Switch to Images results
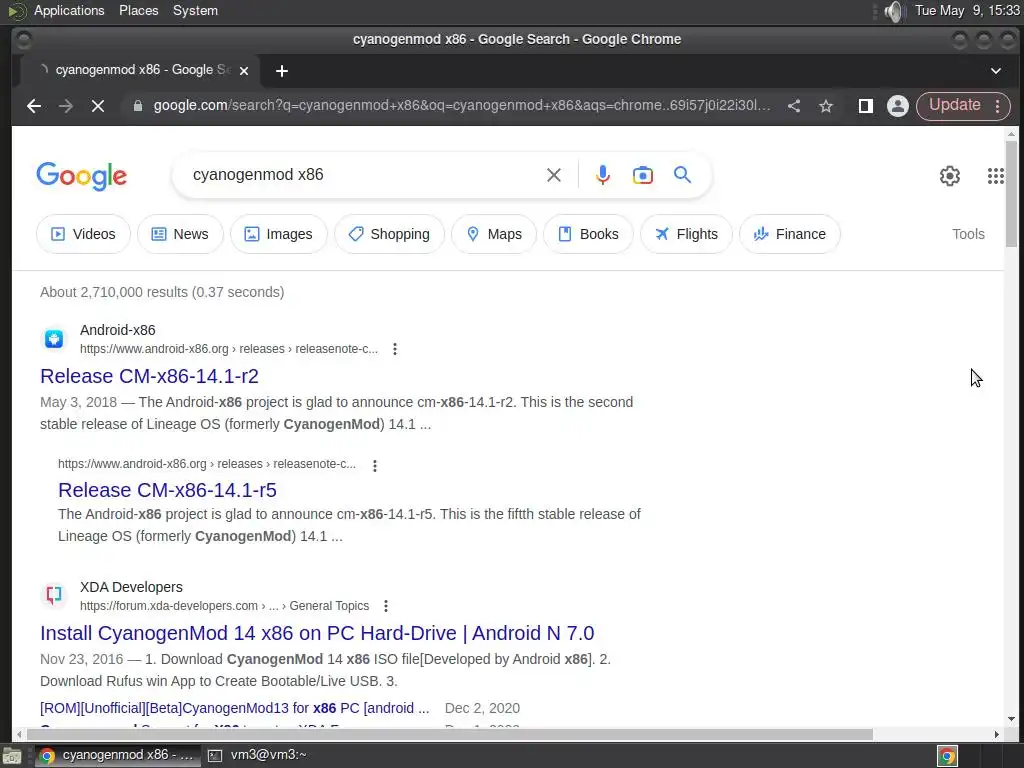 click(x=279, y=234)
